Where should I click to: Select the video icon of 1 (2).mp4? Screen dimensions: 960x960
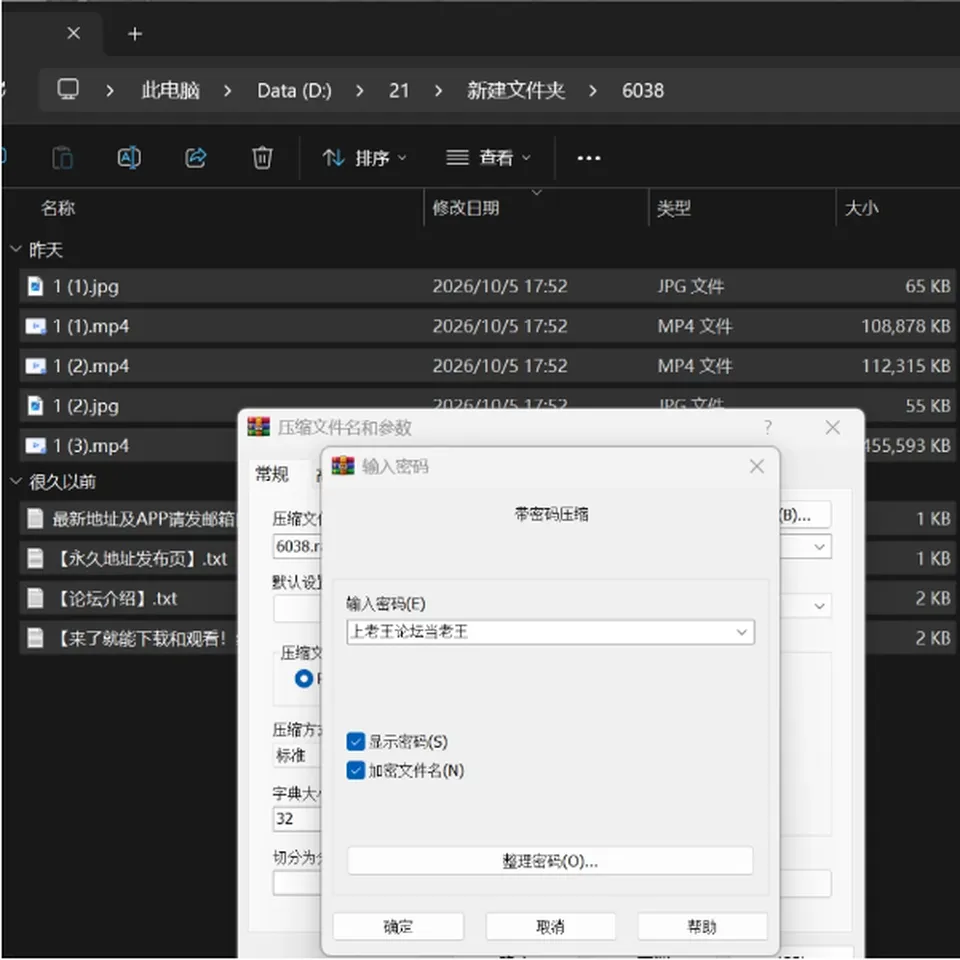36,366
